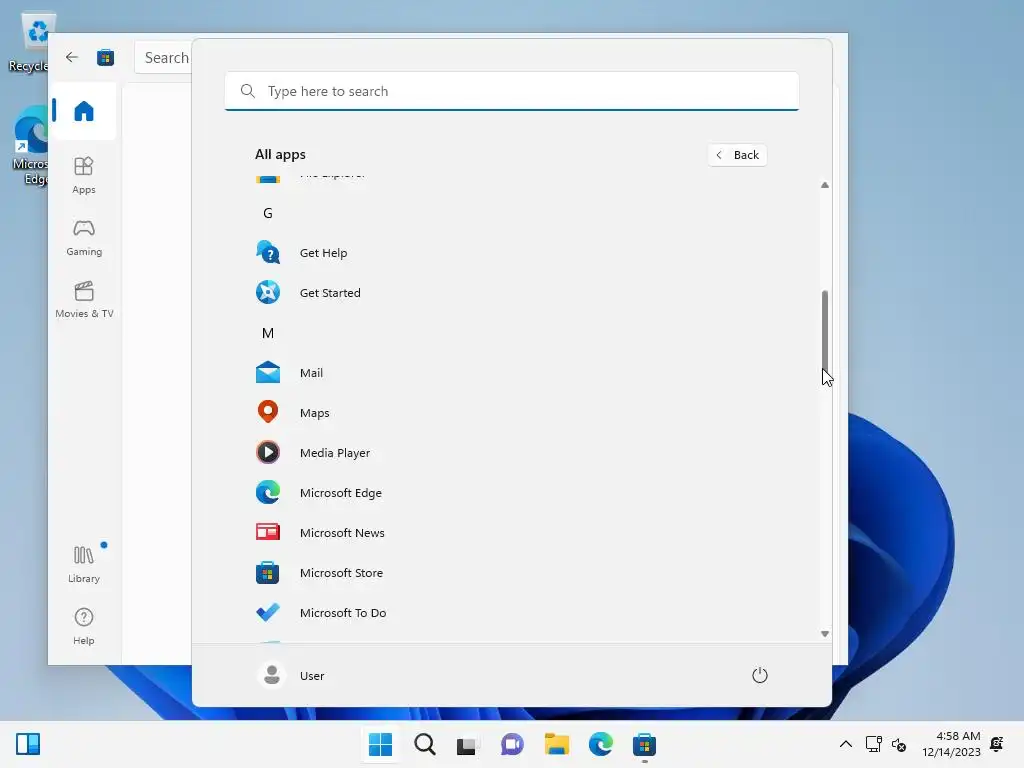Launch Media Player app icon
The width and height of the screenshot is (1024, 768).
tap(268, 453)
